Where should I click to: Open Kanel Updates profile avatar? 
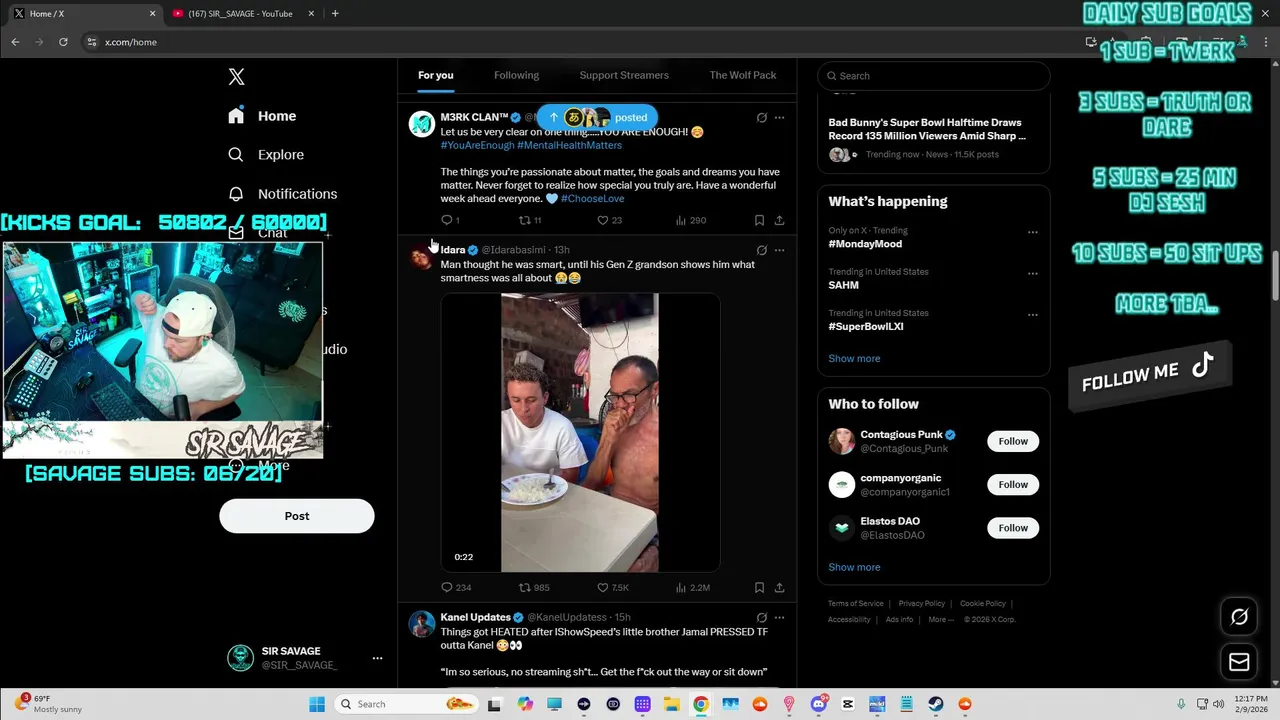click(422, 624)
